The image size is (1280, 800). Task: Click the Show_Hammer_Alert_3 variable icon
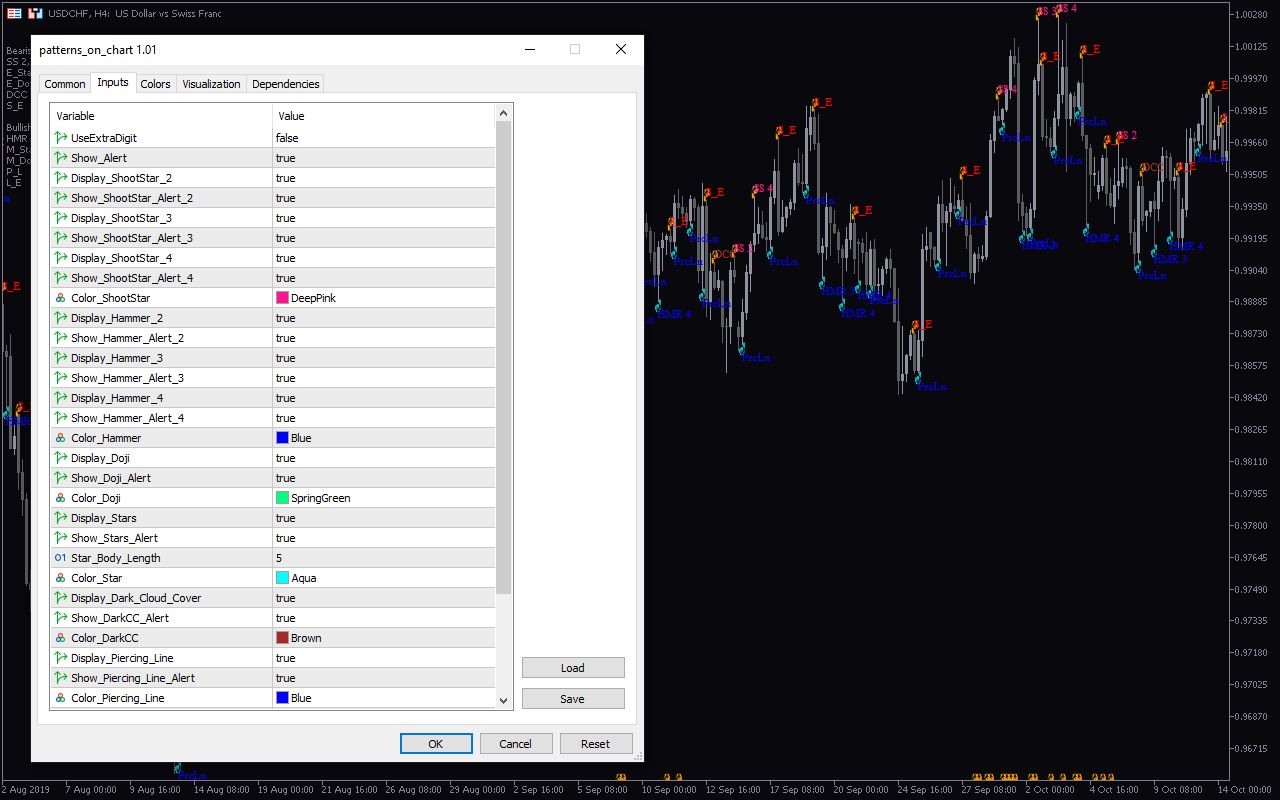click(61, 378)
